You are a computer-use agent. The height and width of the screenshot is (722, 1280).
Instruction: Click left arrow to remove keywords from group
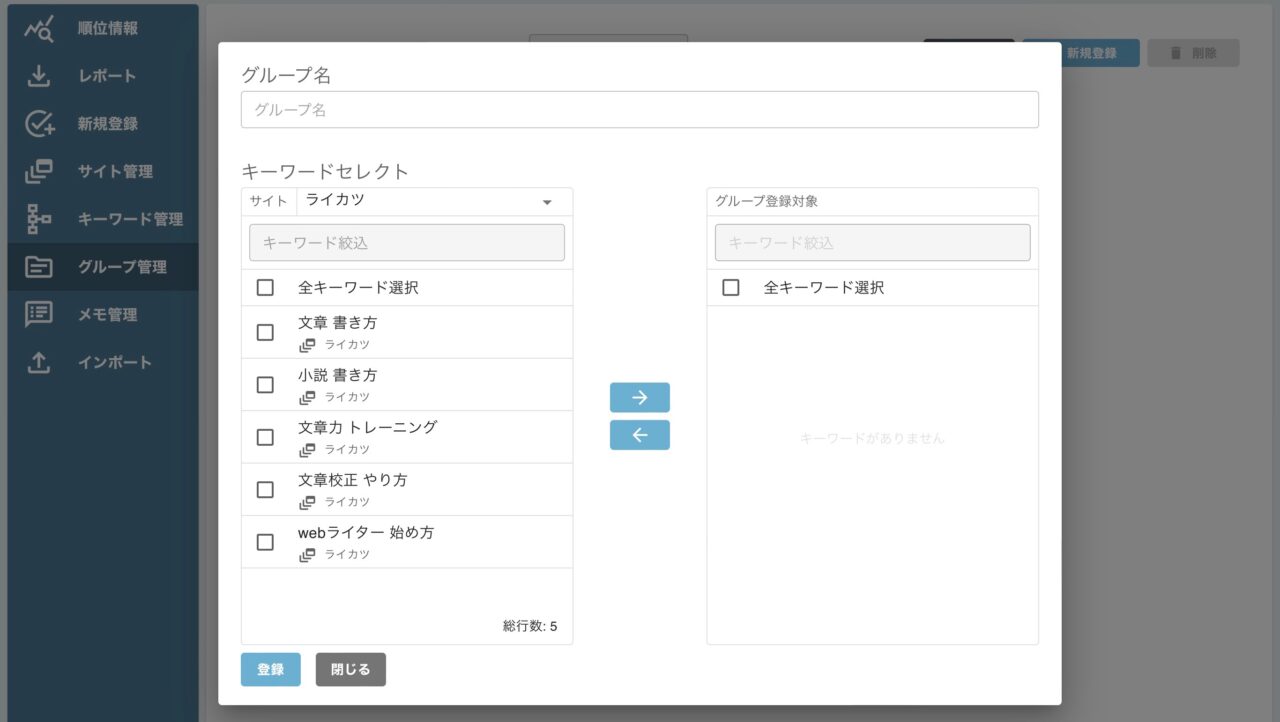(640, 435)
